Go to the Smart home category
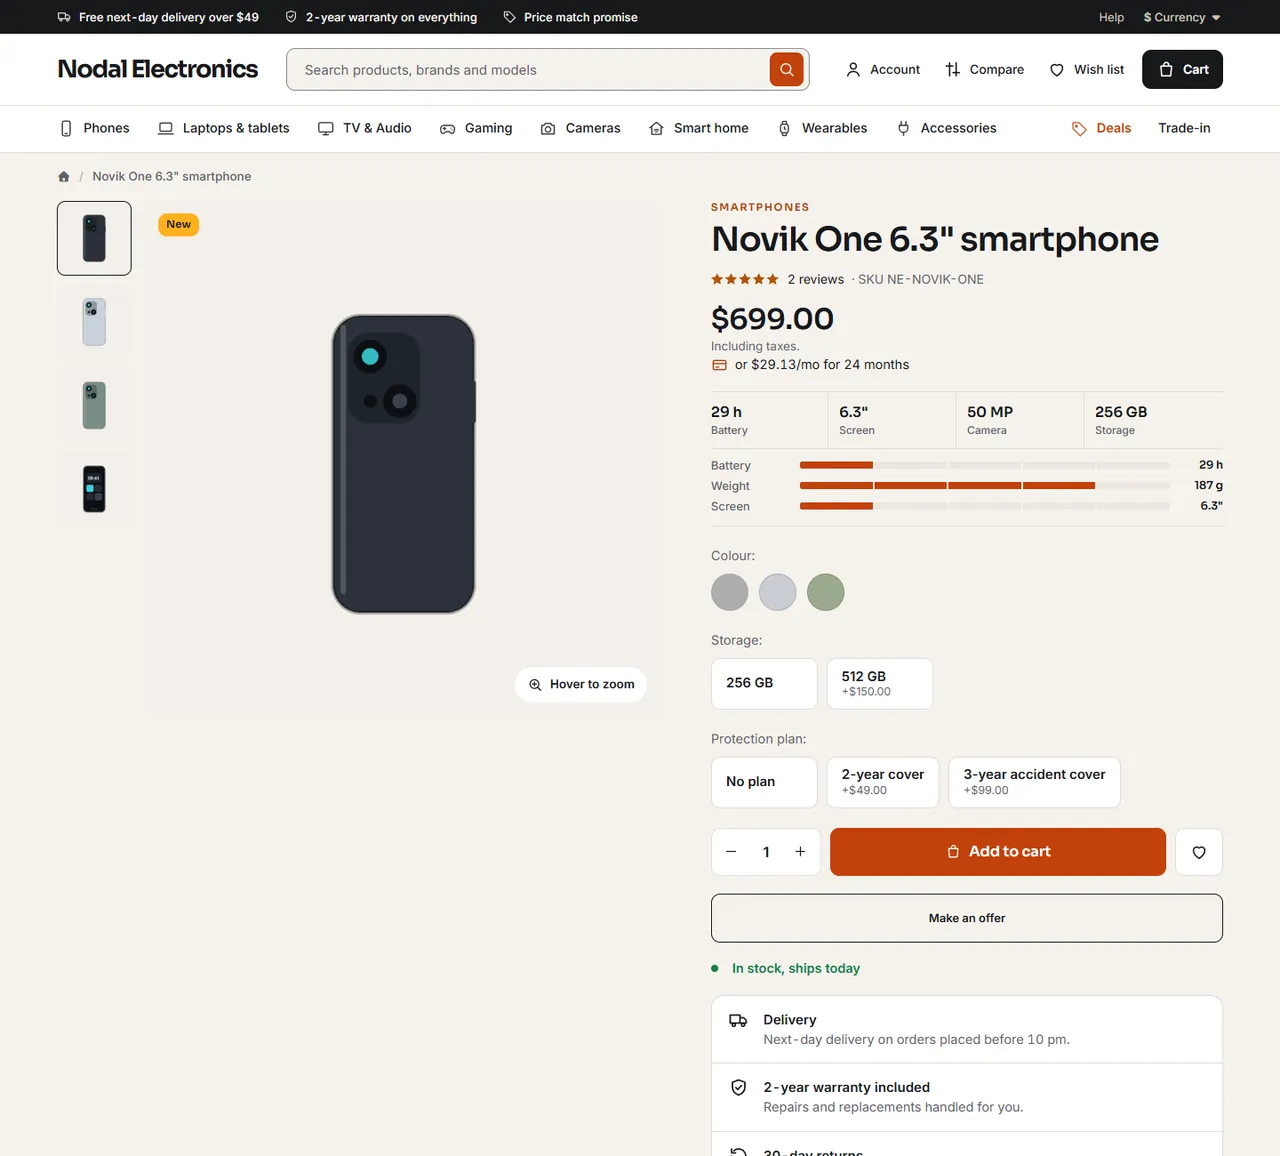 click(698, 128)
